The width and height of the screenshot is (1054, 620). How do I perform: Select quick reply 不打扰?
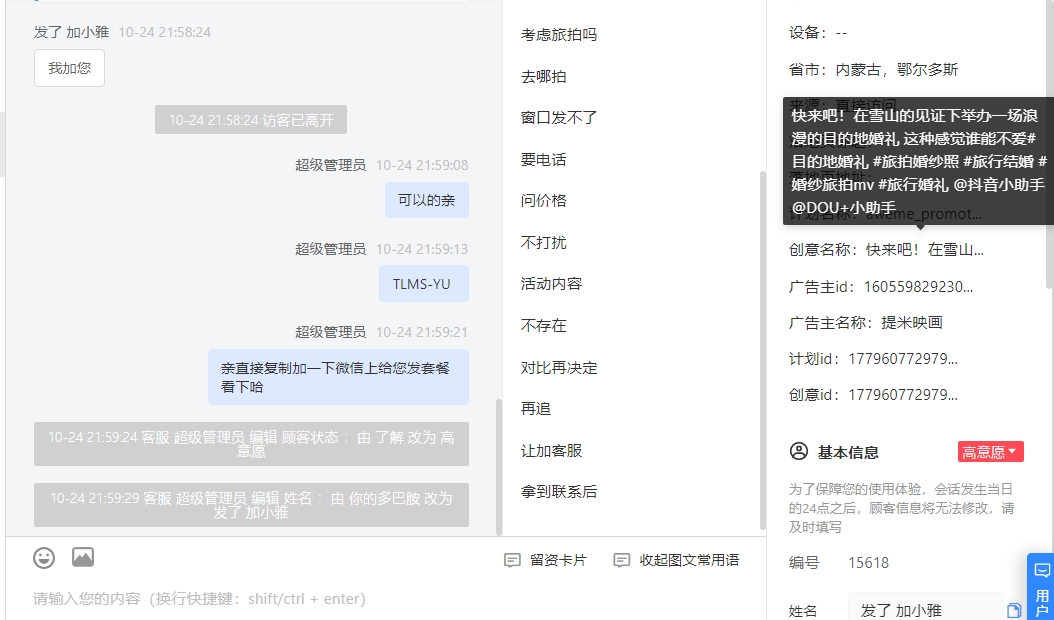[543, 242]
